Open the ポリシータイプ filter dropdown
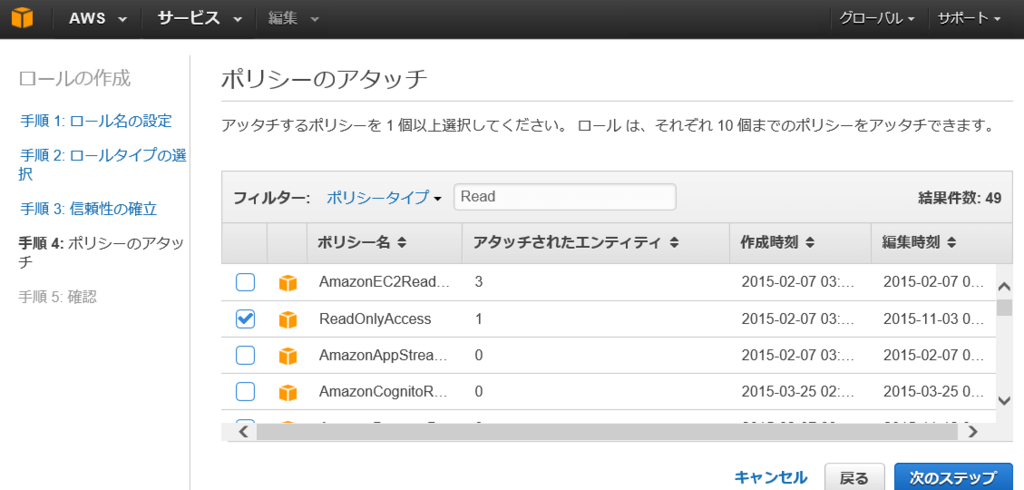The image size is (1024, 490). click(x=383, y=197)
